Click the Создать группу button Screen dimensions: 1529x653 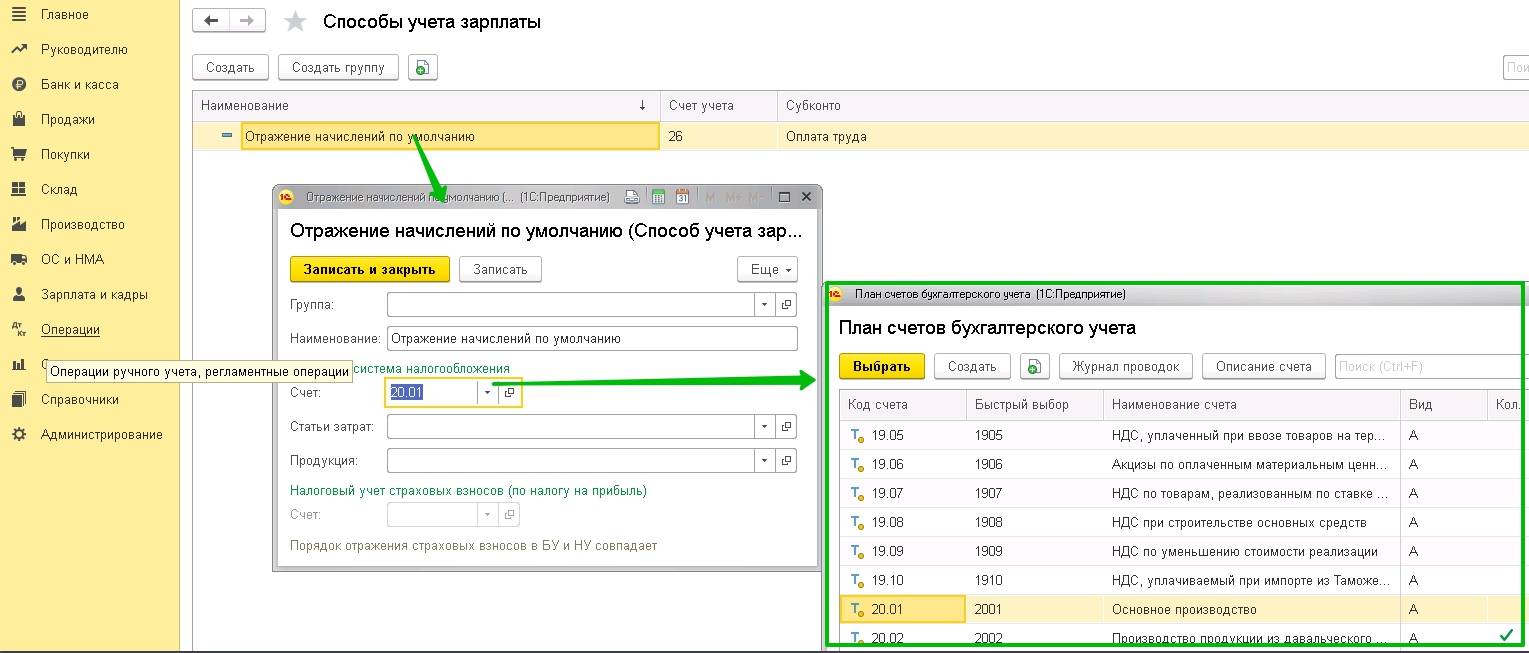point(338,68)
